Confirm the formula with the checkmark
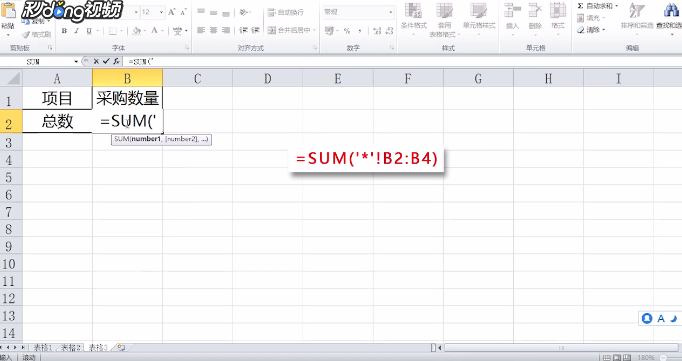This screenshot has height=361, width=682. [106, 62]
